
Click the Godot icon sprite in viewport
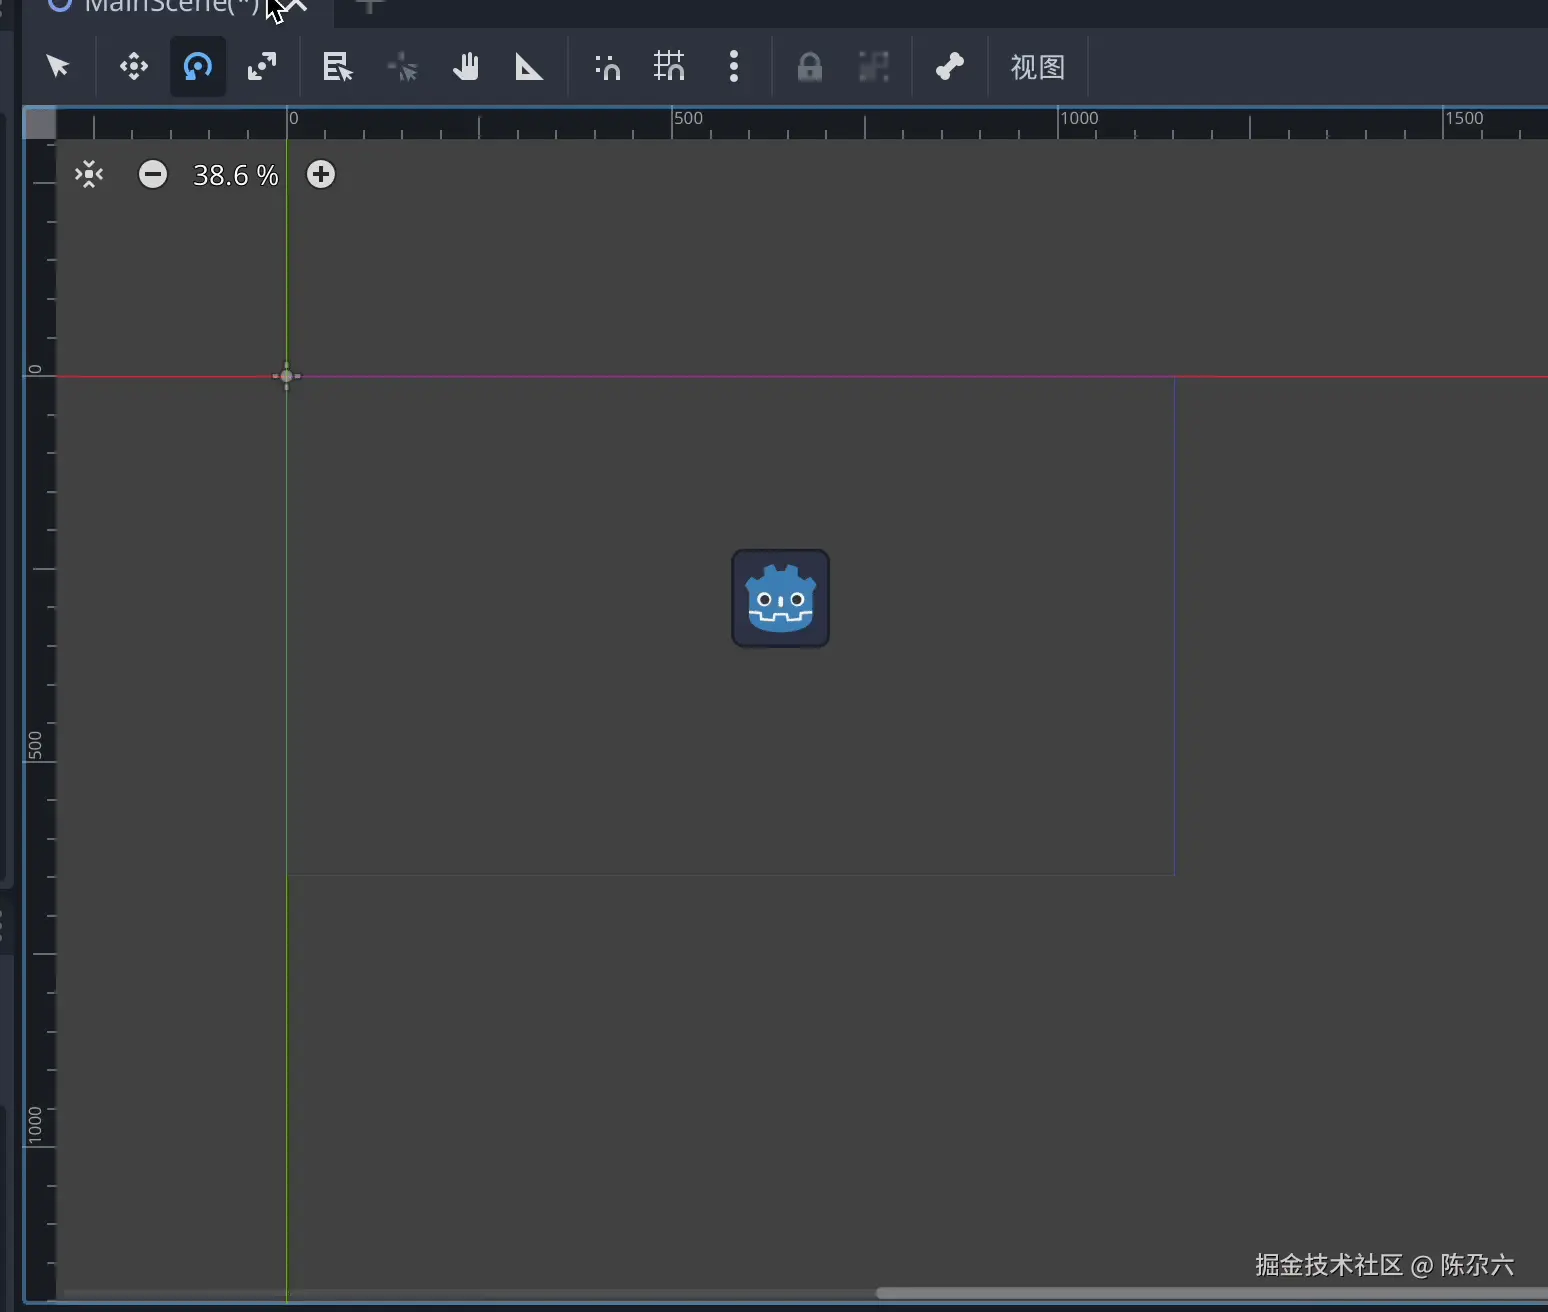coord(781,598)
